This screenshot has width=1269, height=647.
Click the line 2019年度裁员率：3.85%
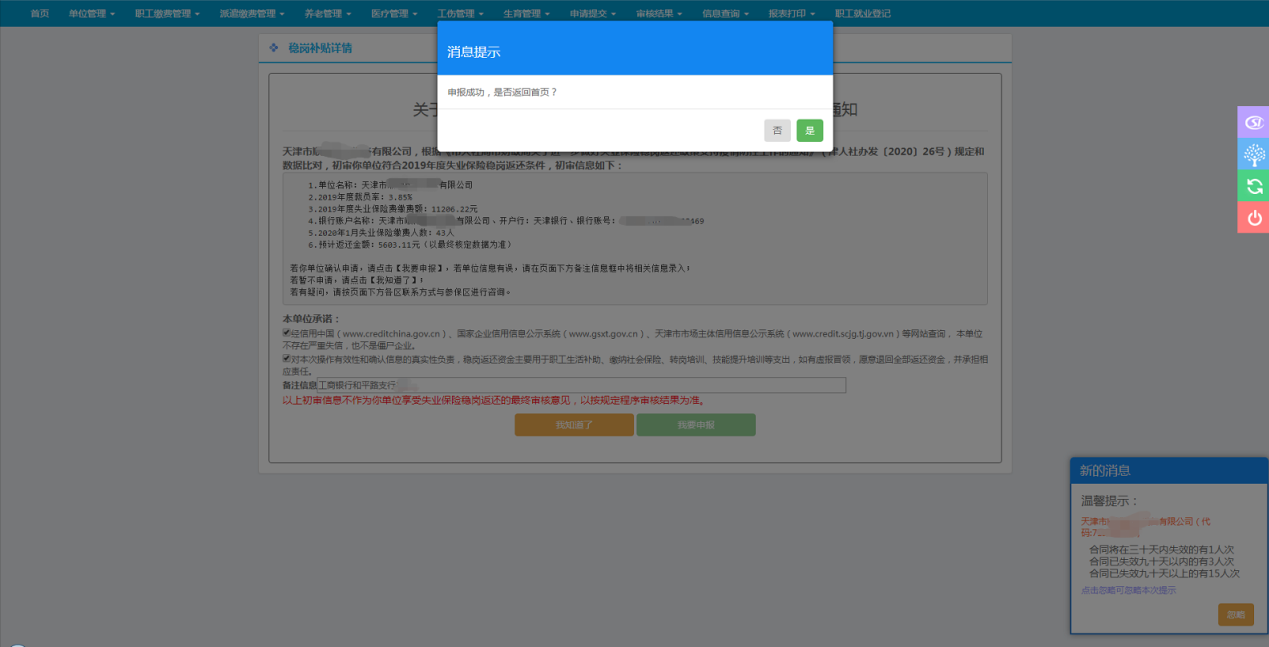coord(360,197)
